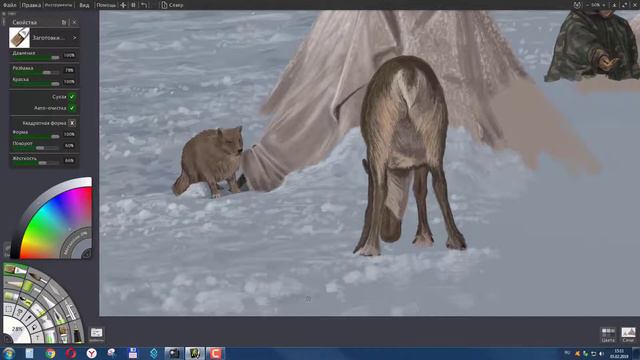Adjust the Давление slider

[36, 58]
